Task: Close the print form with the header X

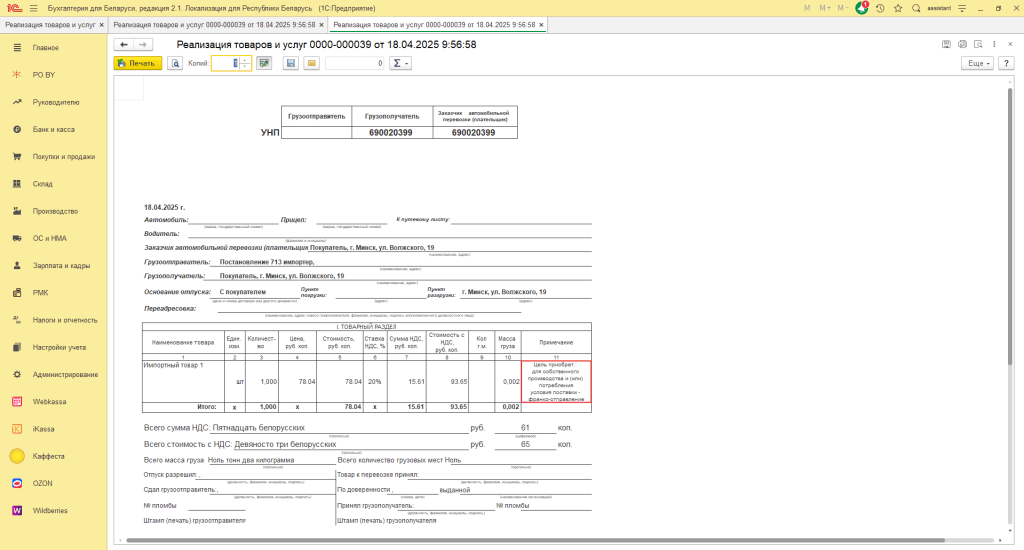Action: pos(1010,44)
